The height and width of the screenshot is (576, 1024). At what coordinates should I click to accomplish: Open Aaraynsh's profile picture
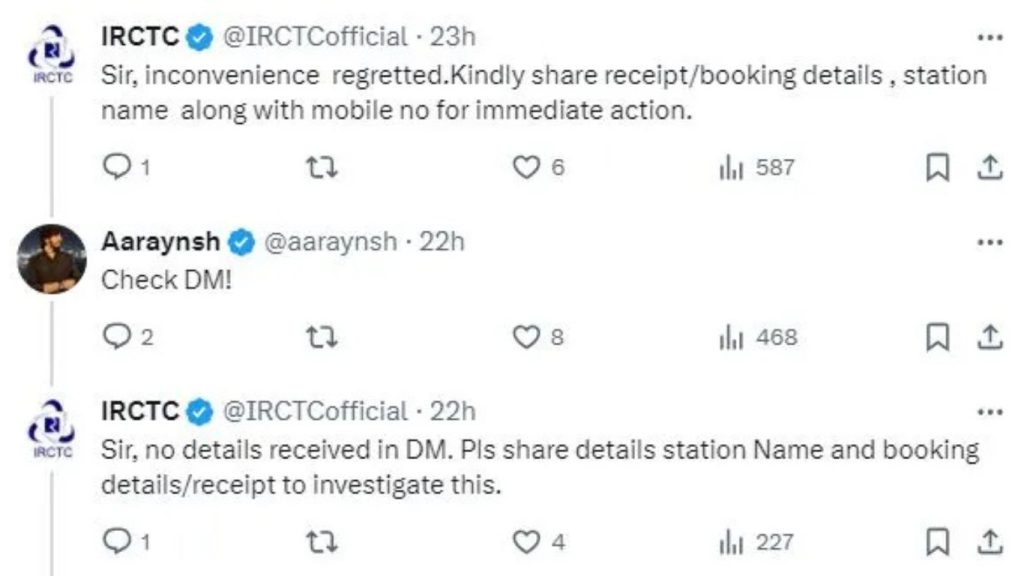[52, 258]
